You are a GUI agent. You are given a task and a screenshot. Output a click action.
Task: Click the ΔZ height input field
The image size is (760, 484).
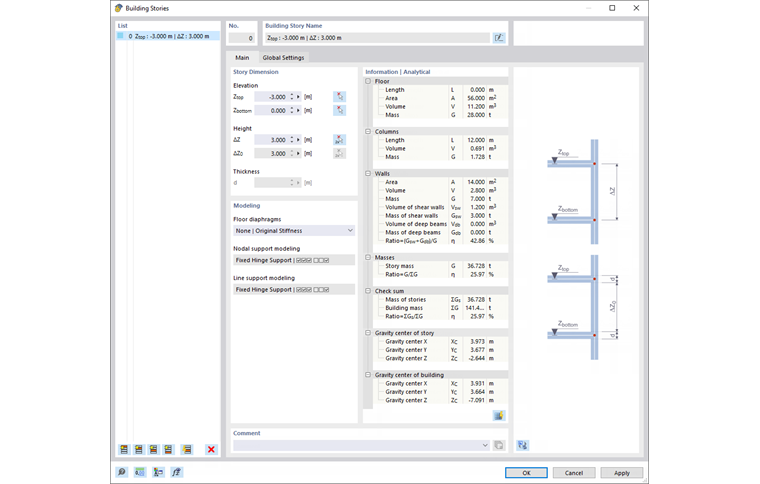(271, 140)
